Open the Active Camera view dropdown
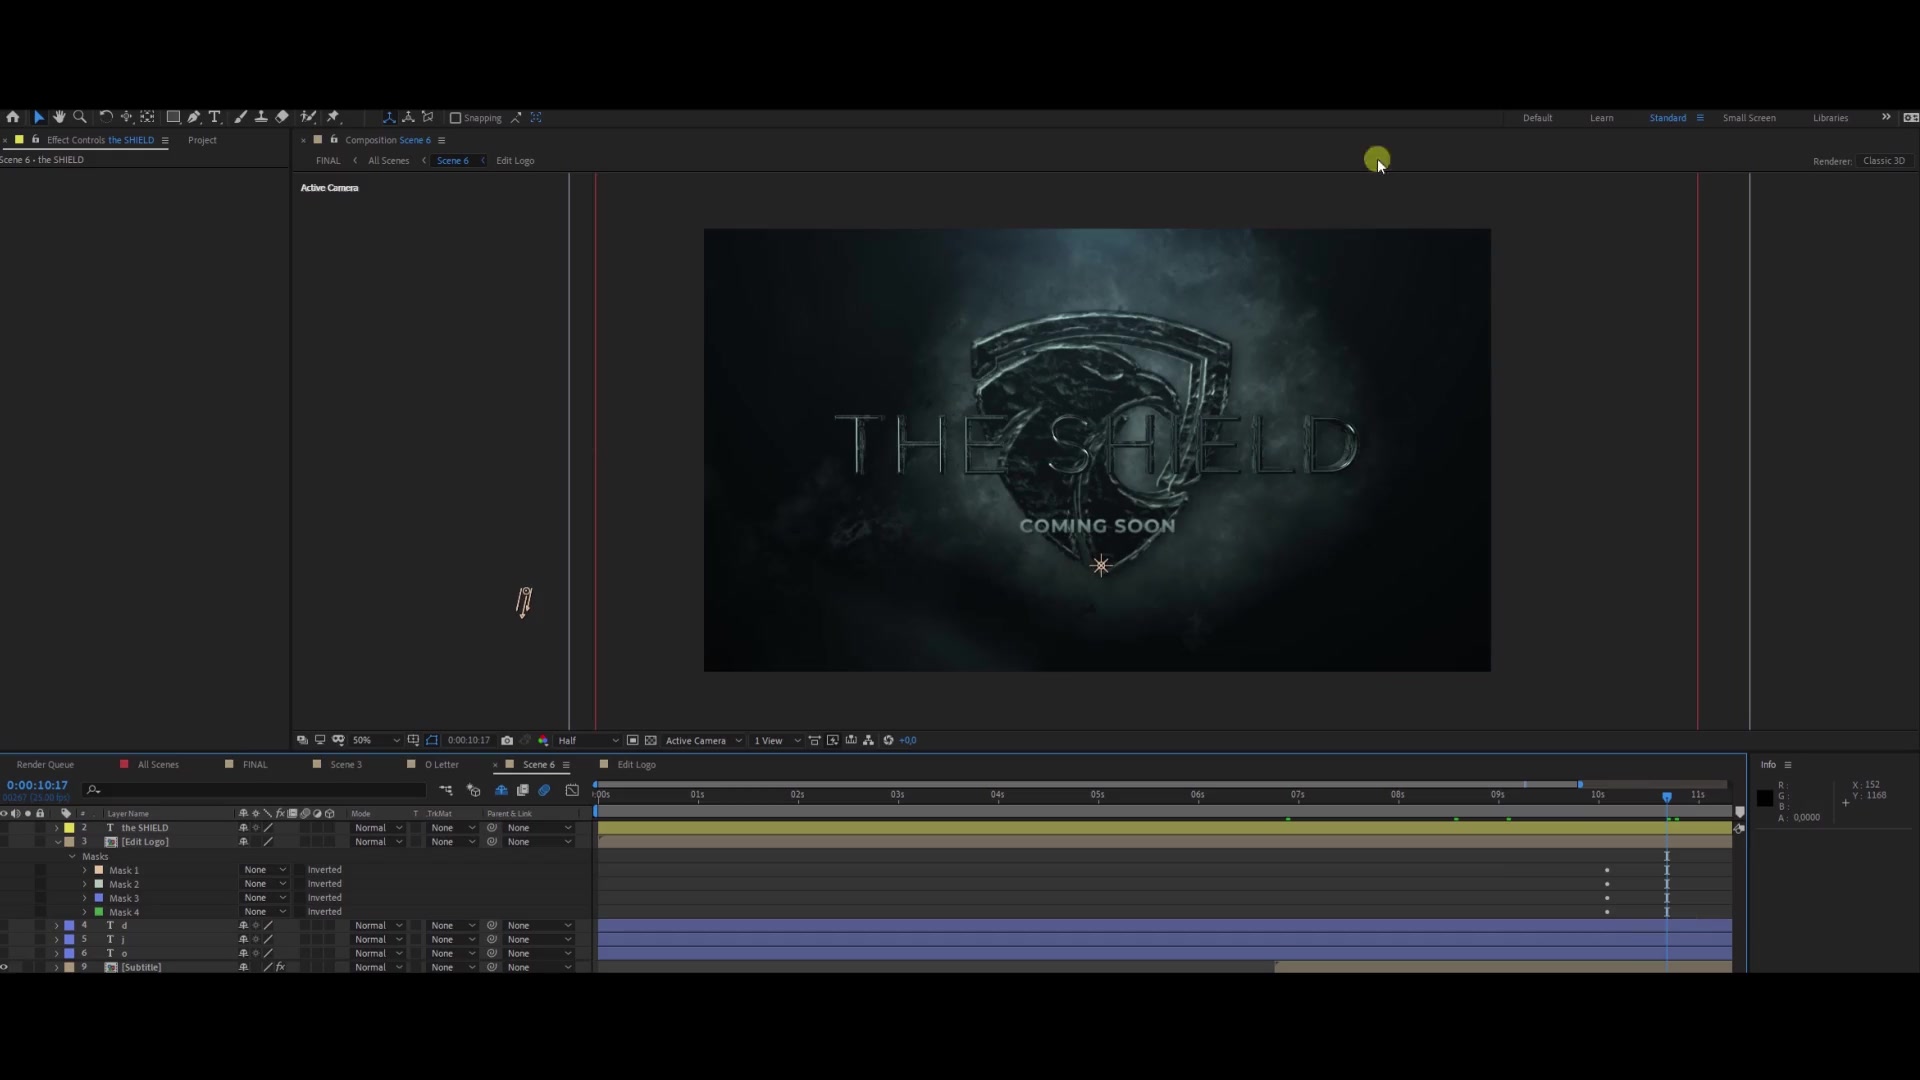Viewport: 1920px width, 1080px height. pos(703,741)
